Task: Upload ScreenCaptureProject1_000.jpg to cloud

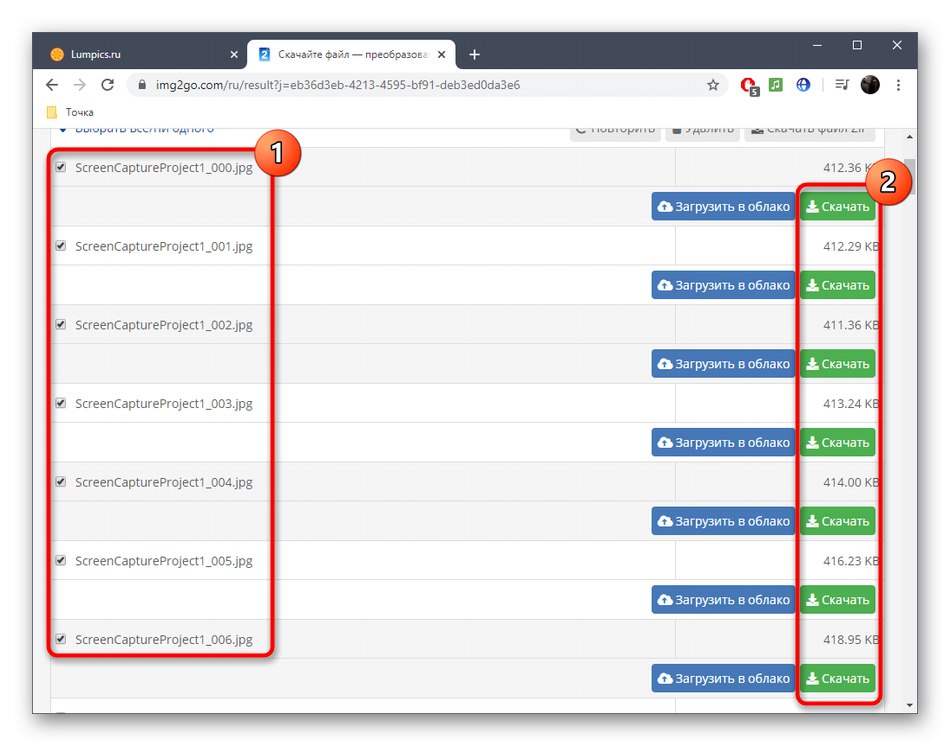Action: point(723,207)
